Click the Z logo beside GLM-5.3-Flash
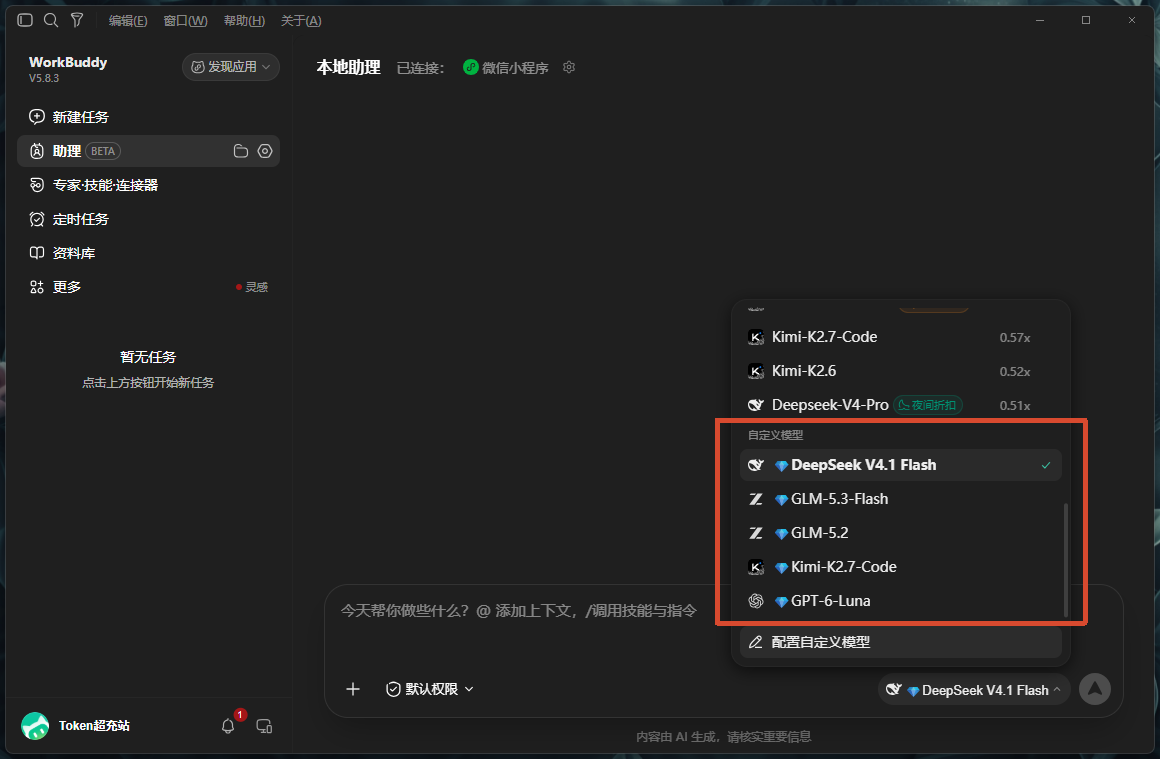 pyautogui.click(x=755, y=499)
